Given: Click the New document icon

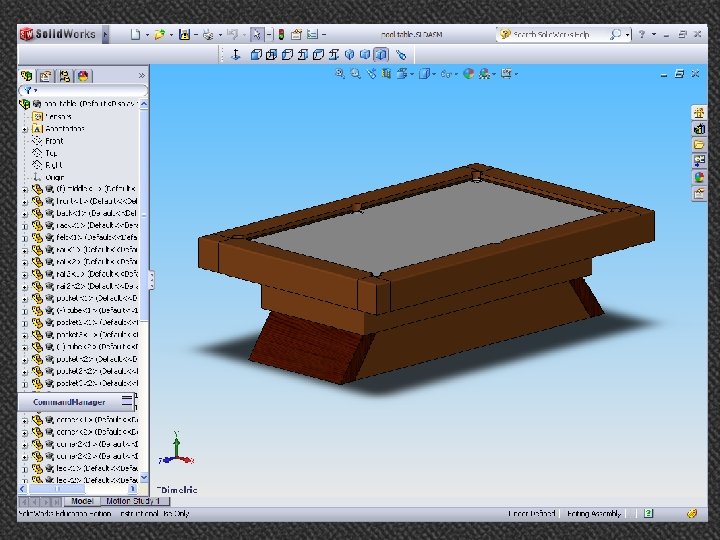Looking at the screenshot, I should click(x=135, y=34).
